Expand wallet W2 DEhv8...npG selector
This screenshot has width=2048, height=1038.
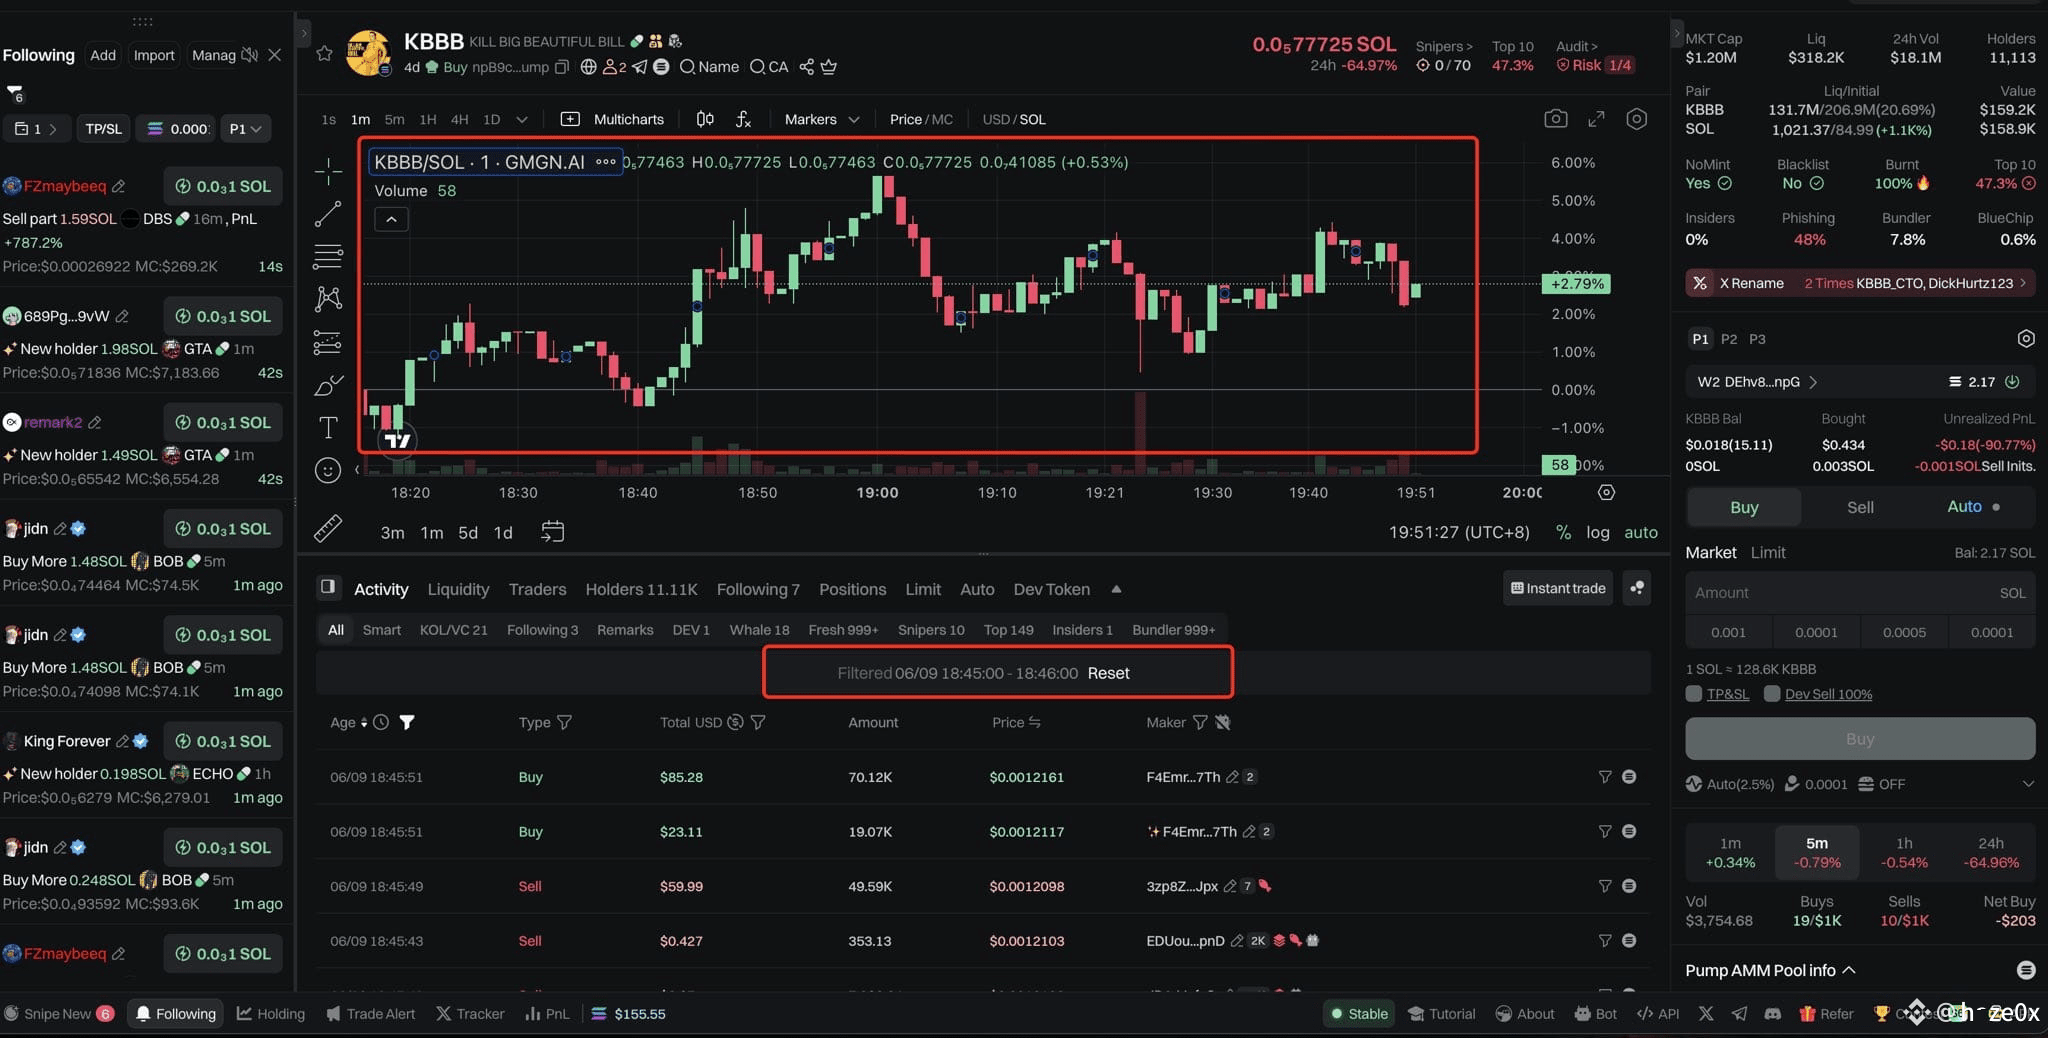point(1757,381)
